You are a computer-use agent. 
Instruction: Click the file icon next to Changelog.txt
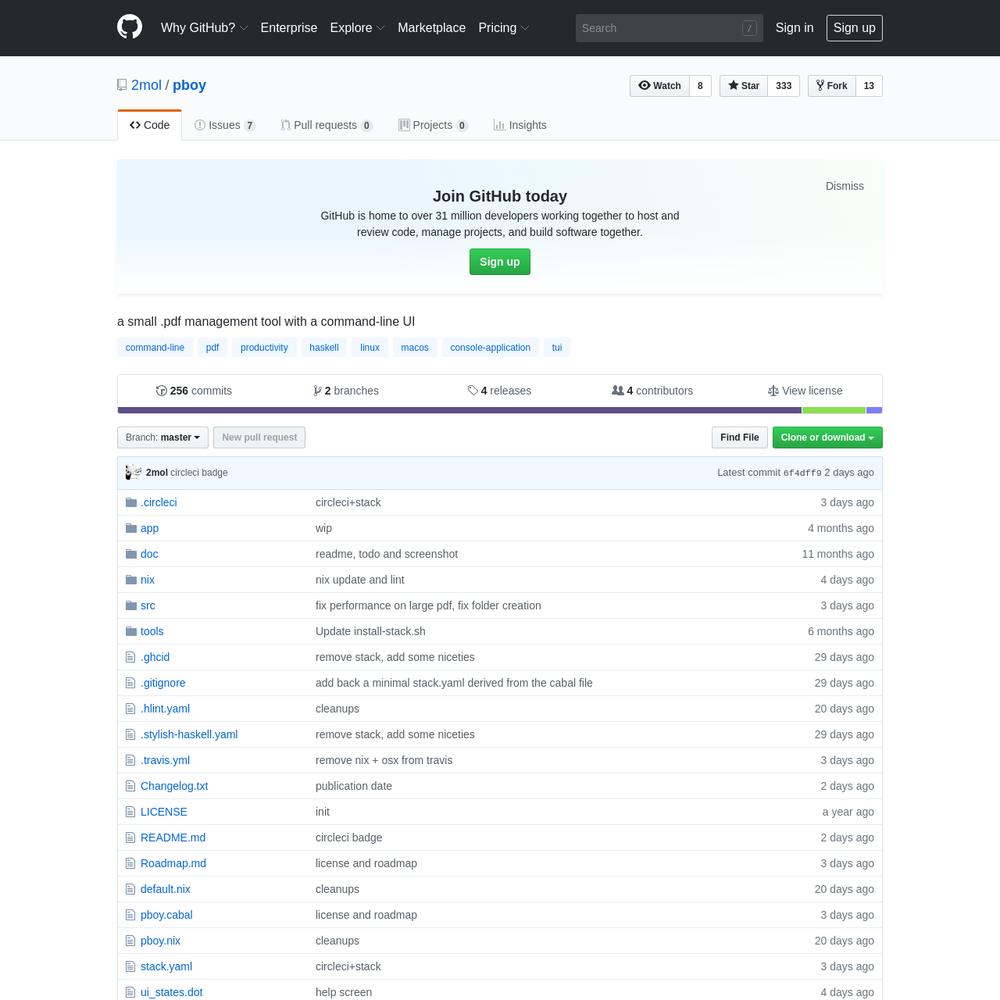pyautogui.click(x=131, y=786)
